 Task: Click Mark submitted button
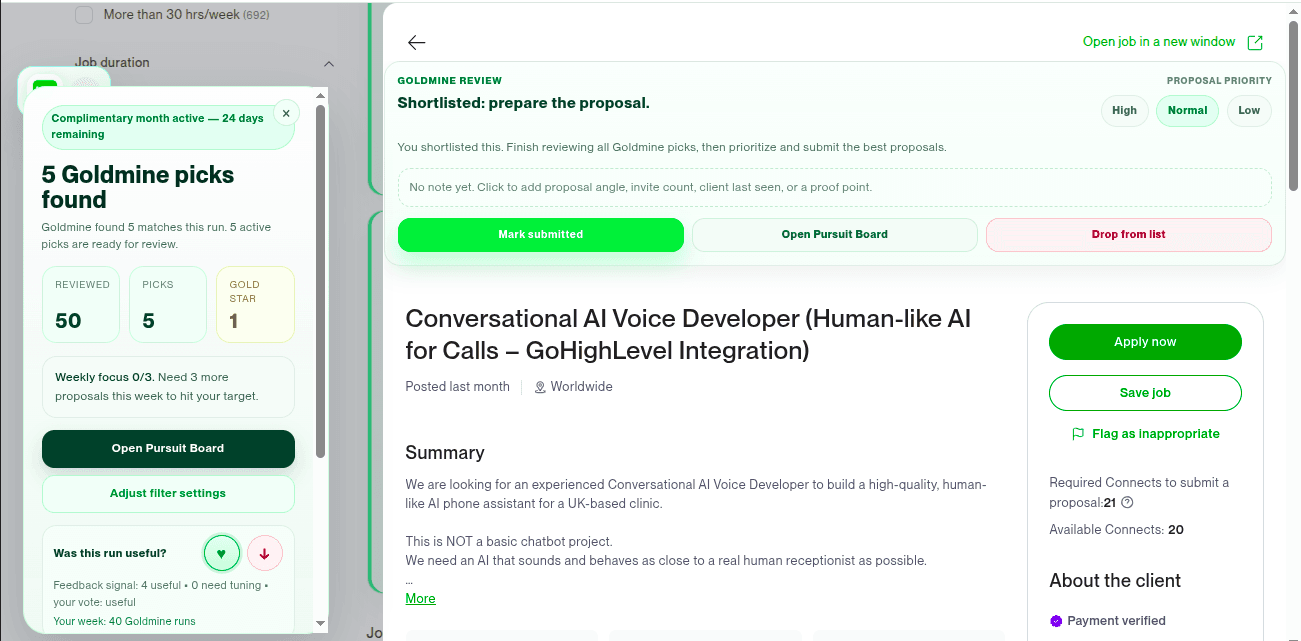pyautogui.click(x=541, y=234)
